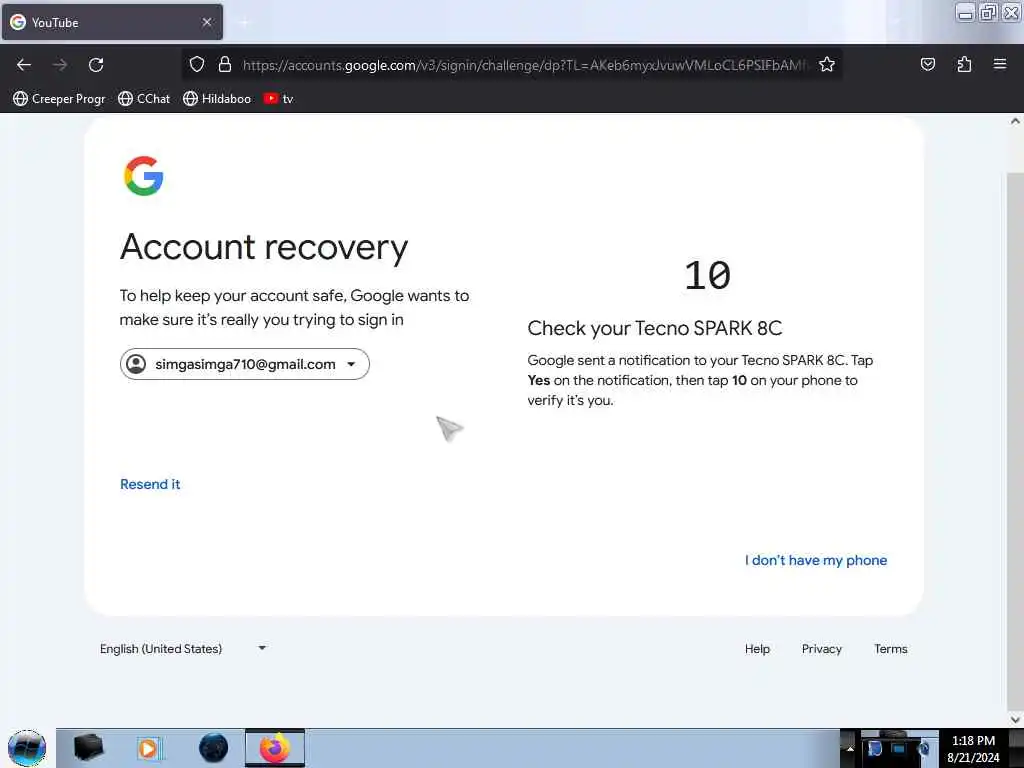
Task: Open the Firefox hamburger menu
Action: 1000,64
